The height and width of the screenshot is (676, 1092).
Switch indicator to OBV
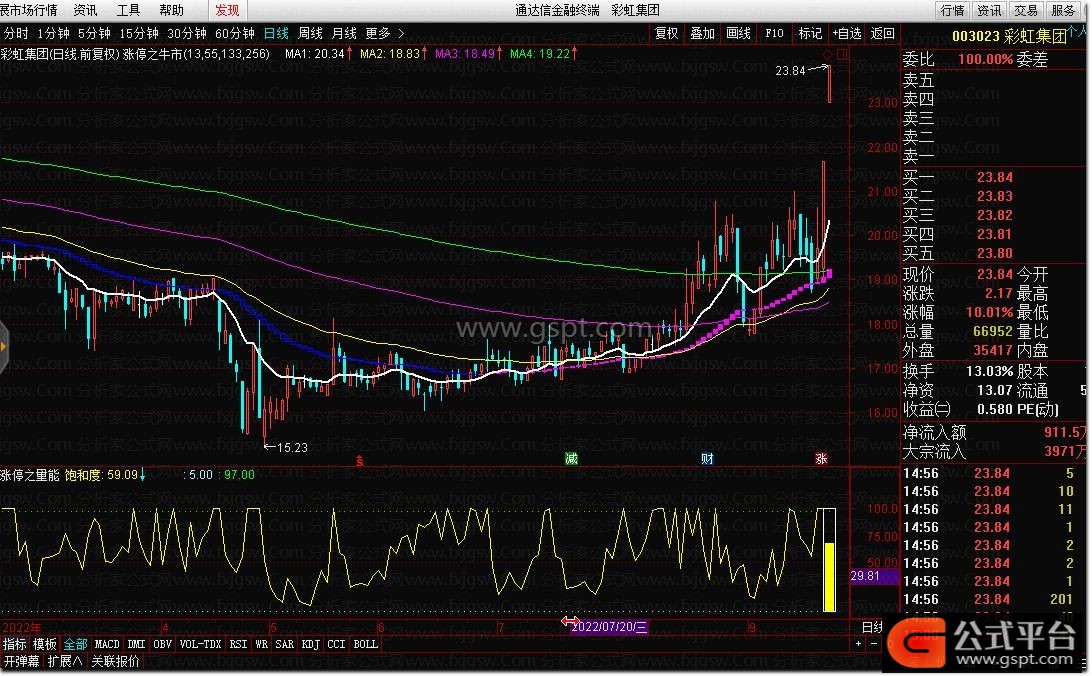(x=162, y=644)
